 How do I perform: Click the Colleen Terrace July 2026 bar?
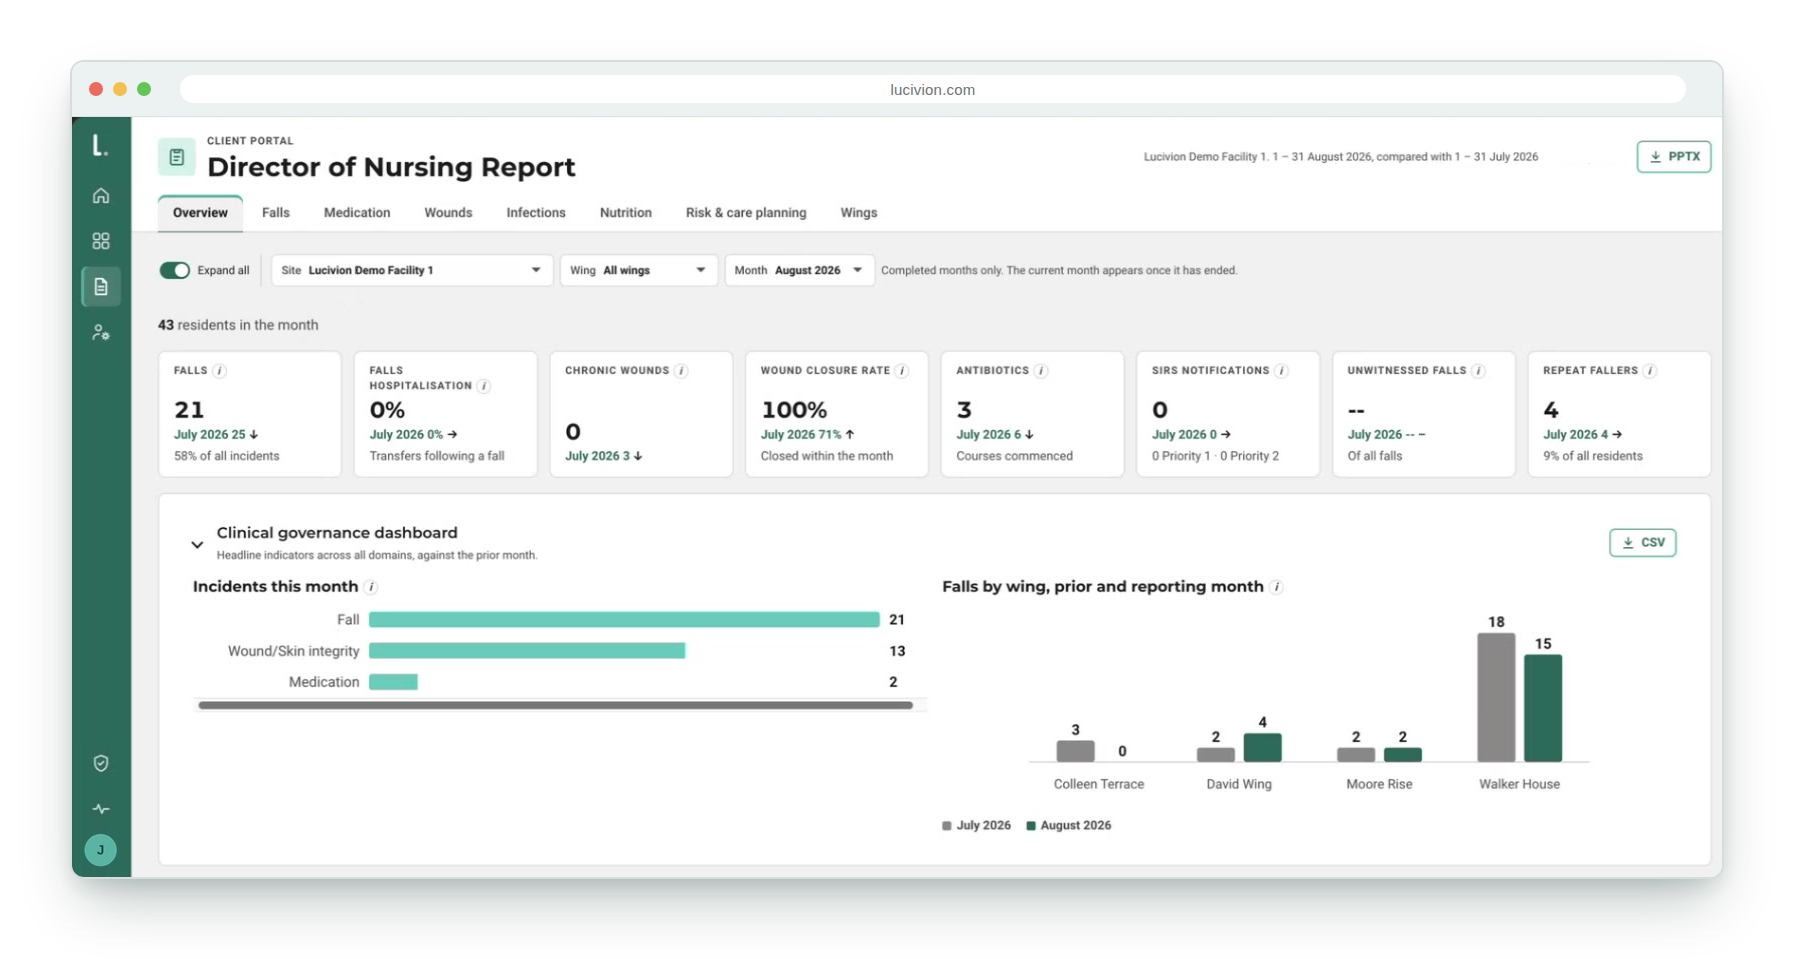1075,751
